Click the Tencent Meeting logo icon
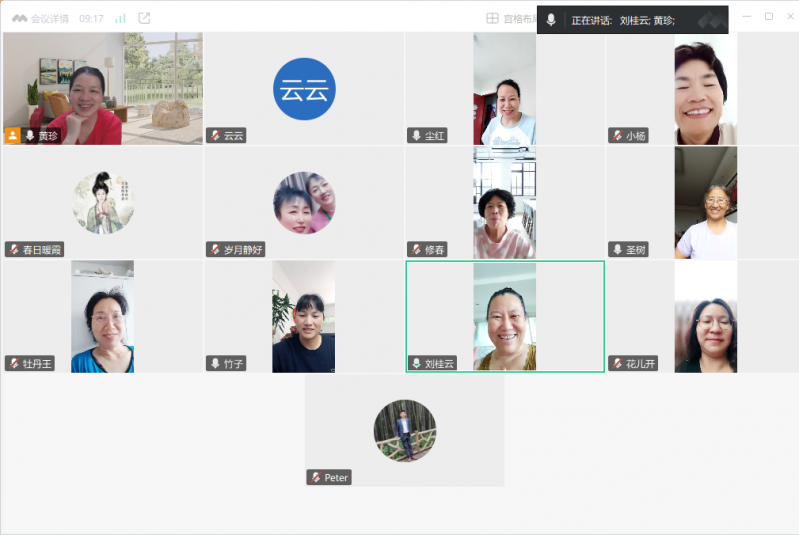Image resolution: width=799 pixels, height=535 pixels. [19, 18]
